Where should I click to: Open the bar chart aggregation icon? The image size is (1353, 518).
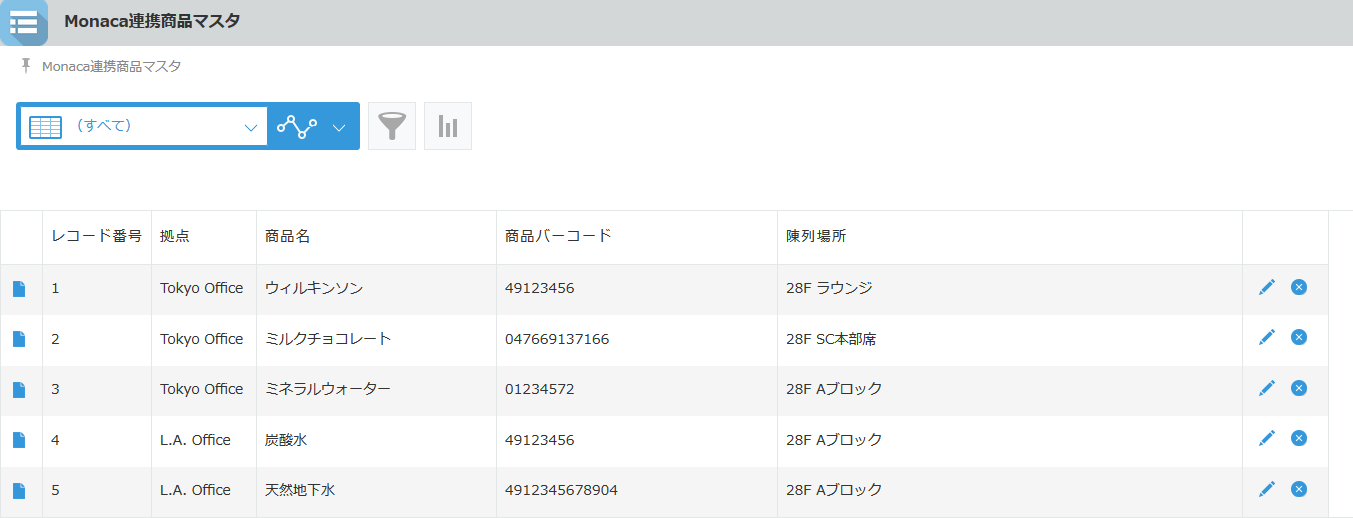click(448, 126)
